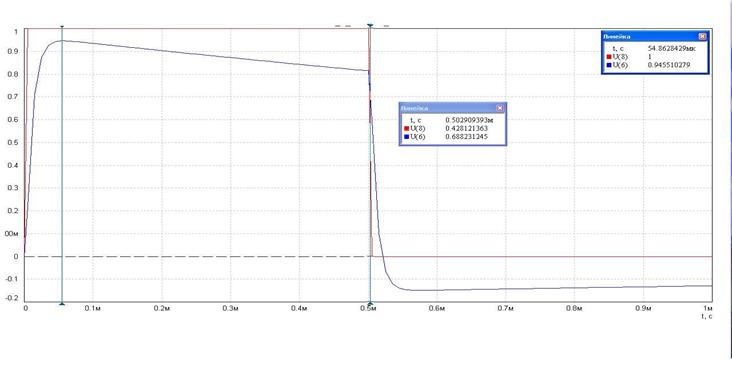This screenshot has height=390, width=732.
Task: Click the -0.2 label on vertical axis
Action: [x=13, y=298]
